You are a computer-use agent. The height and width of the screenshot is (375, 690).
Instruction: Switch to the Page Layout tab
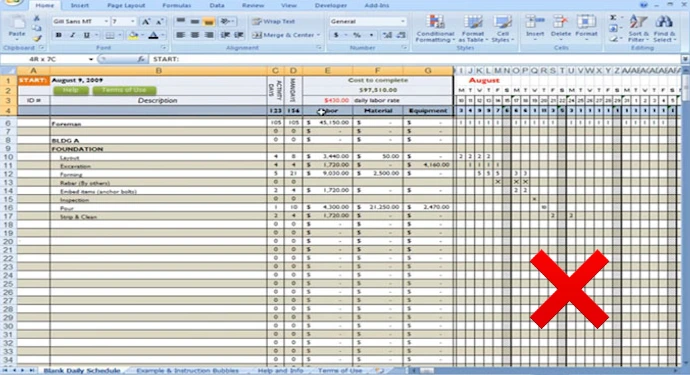point(126,5)
